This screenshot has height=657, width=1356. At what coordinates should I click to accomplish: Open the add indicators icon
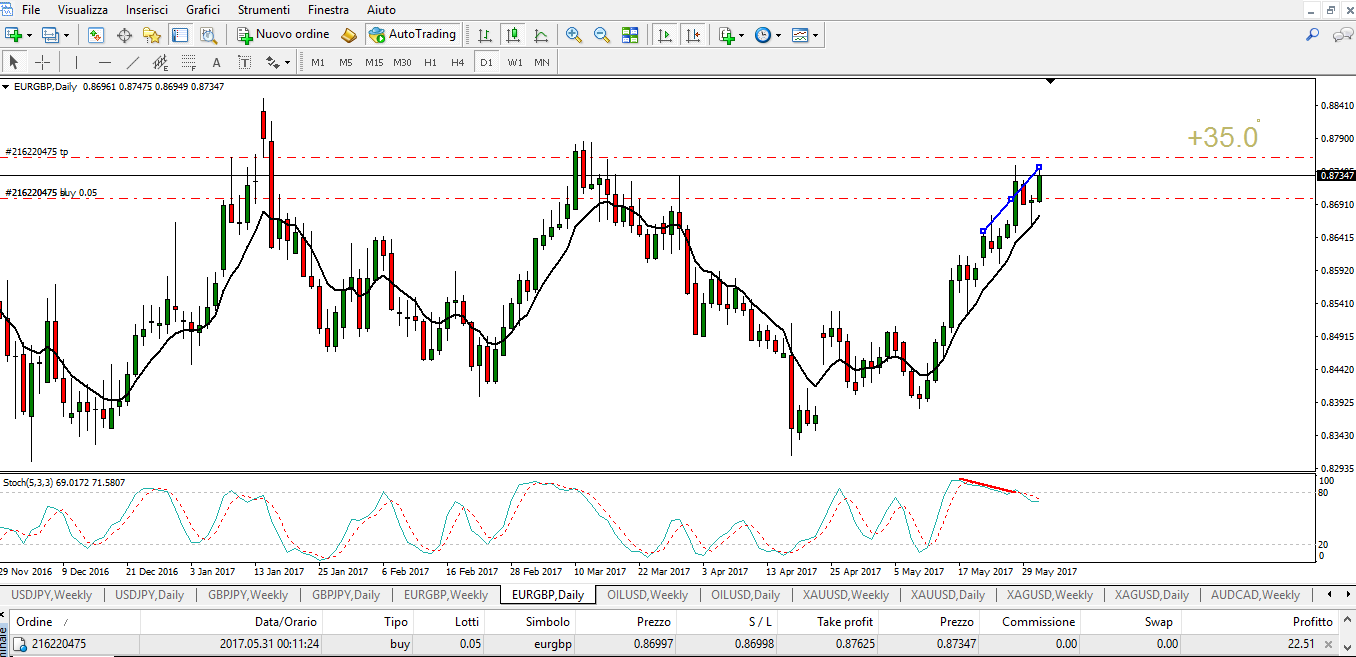click(x=726, y=35)
